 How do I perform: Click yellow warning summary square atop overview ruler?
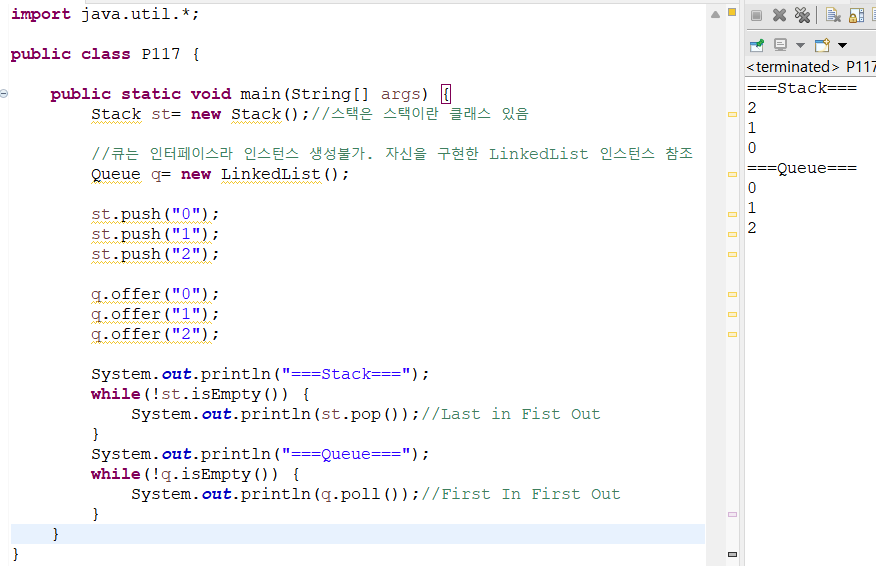pos(732,12)
